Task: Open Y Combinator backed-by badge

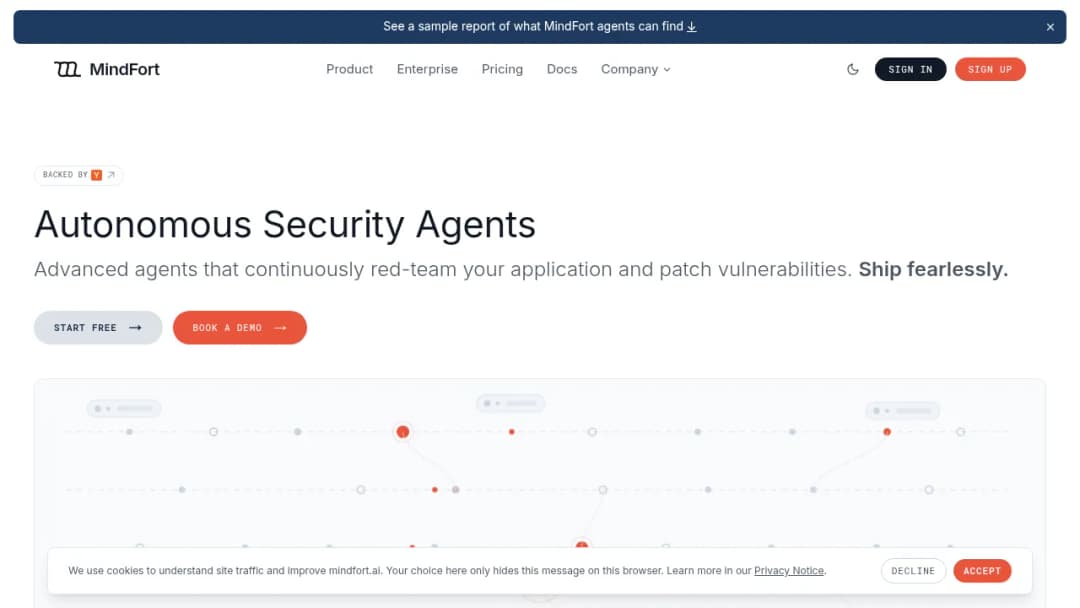Action: coord(79,175)
